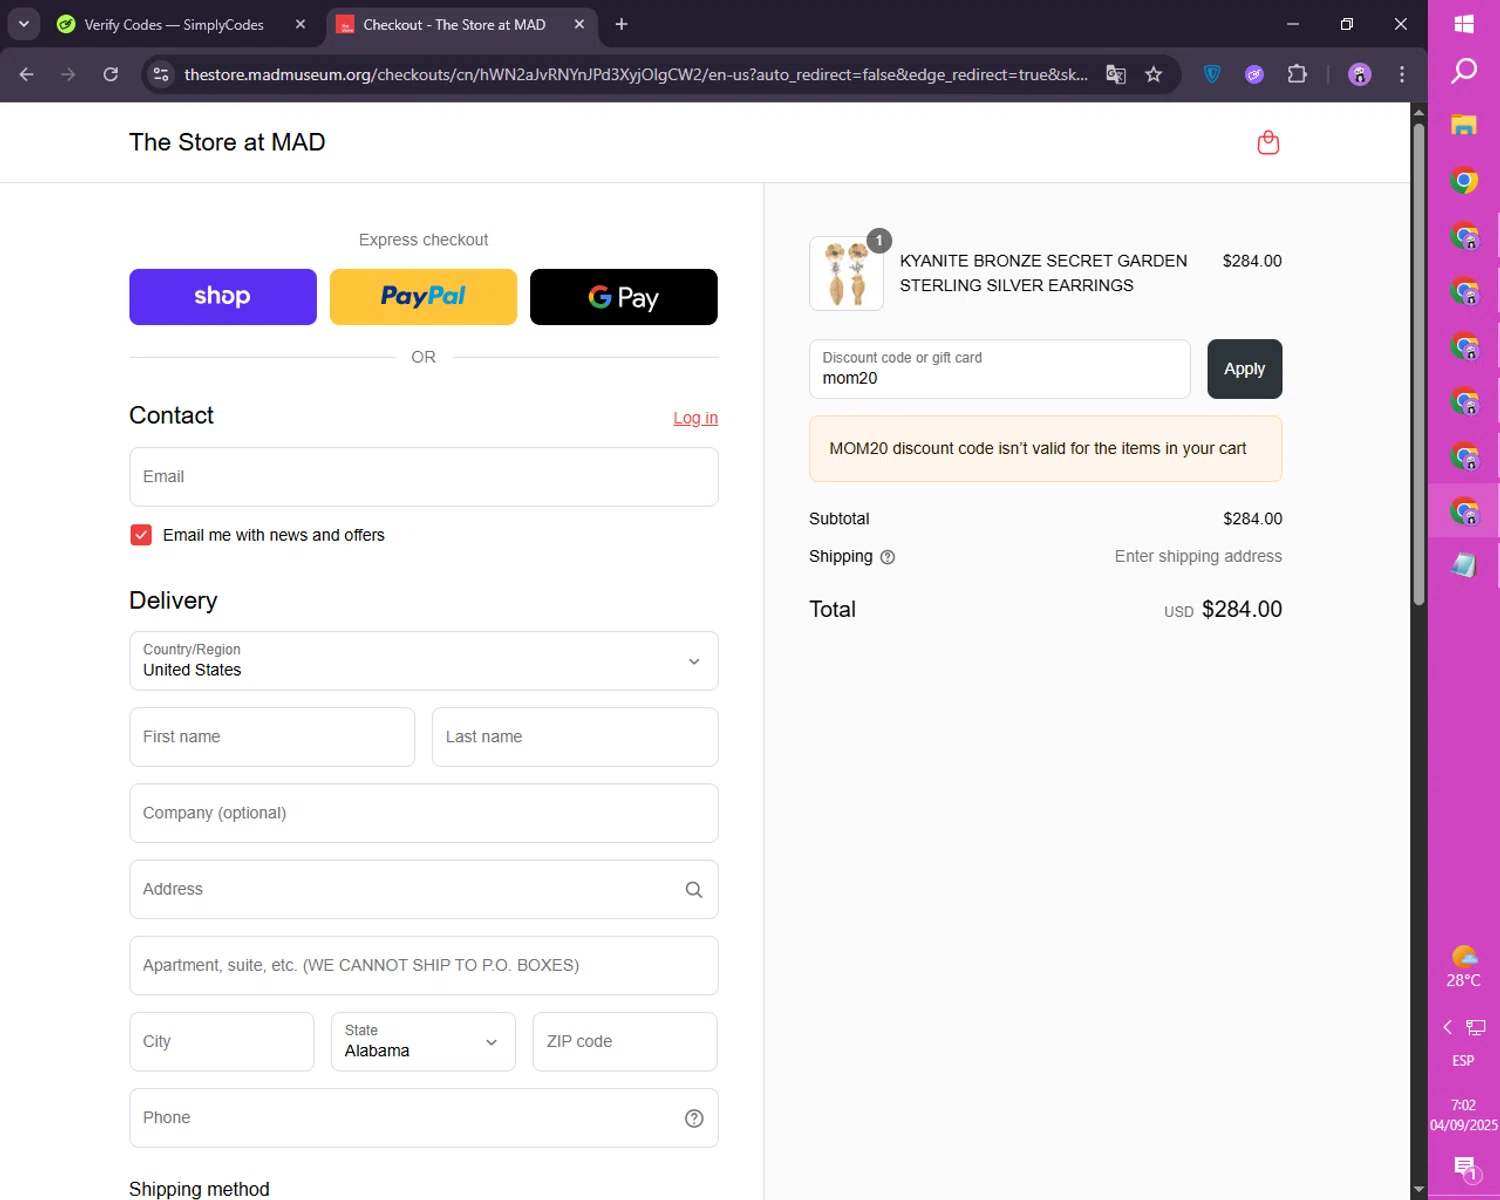Click the discount code field with mom20
Viewport: 1500px width, 1200px height.
coord(1000,369)
